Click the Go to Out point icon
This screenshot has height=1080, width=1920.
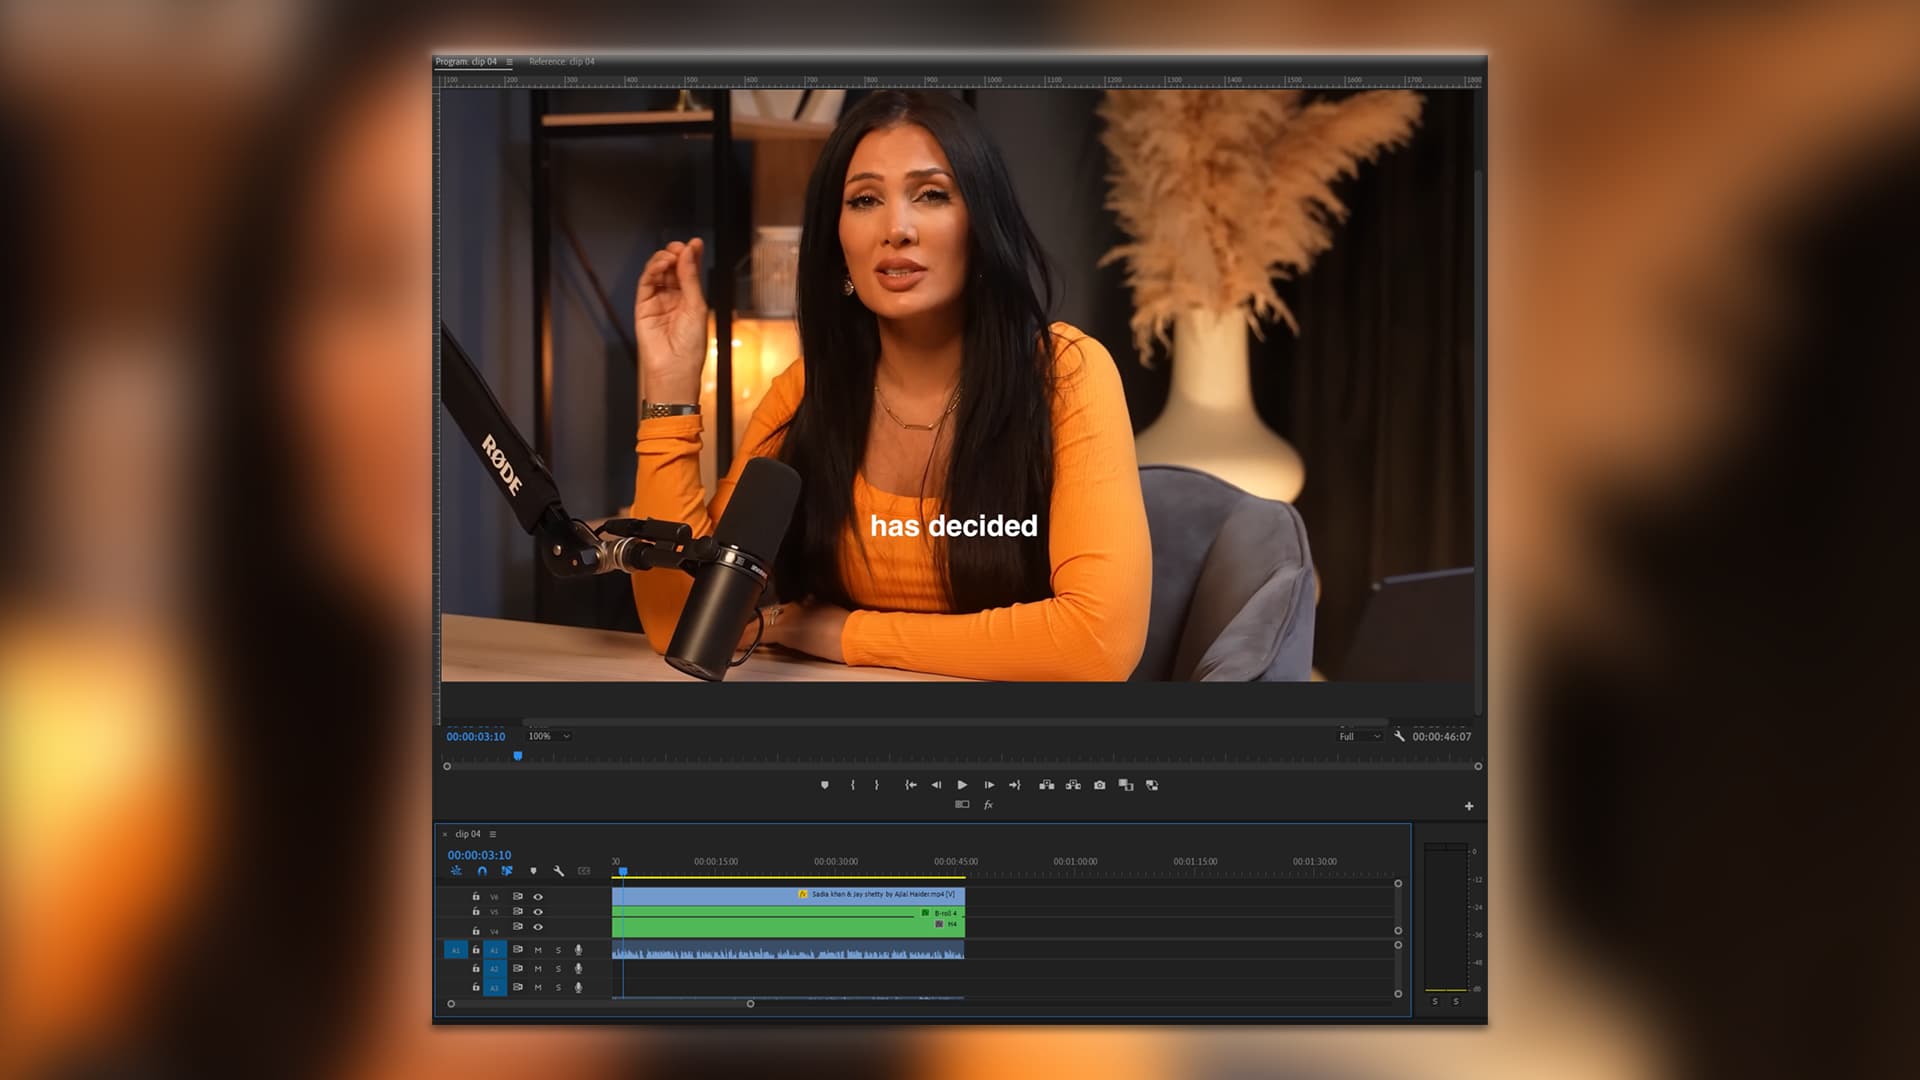point(1015,785)
